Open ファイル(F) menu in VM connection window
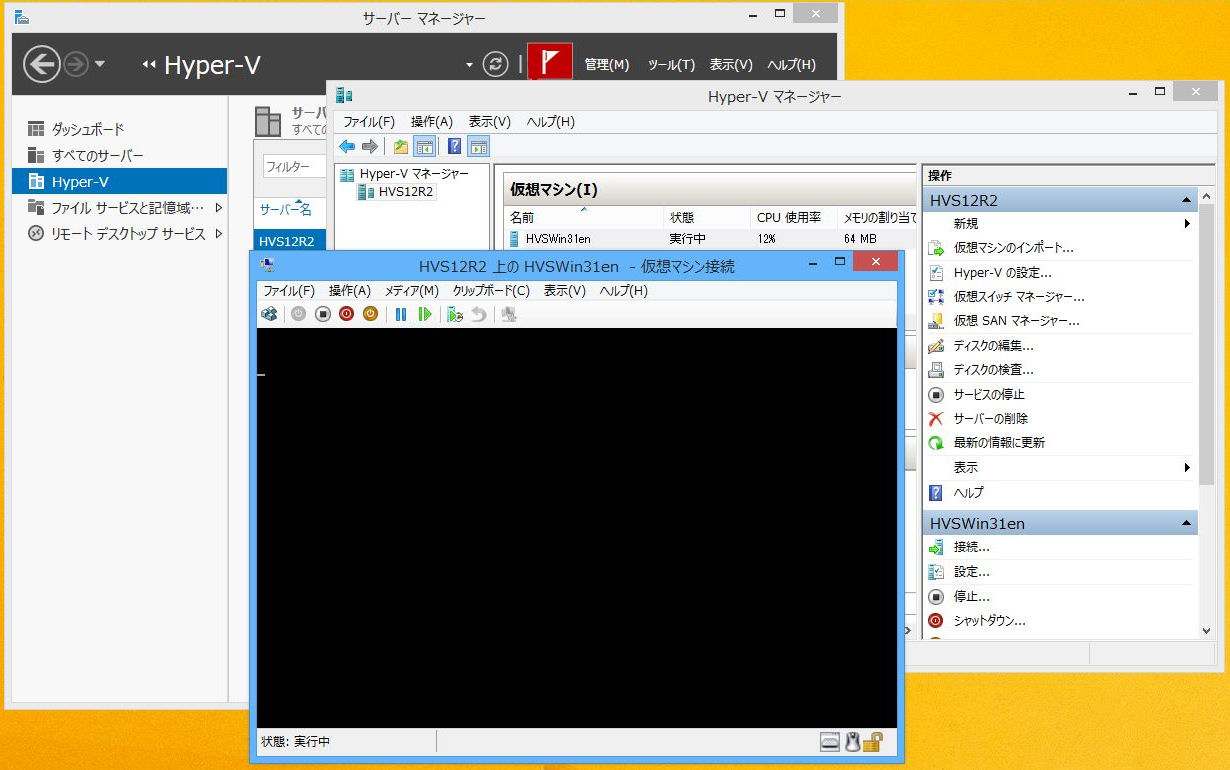The width and height of the screenshot is (1230, 770). click(289, 291)
